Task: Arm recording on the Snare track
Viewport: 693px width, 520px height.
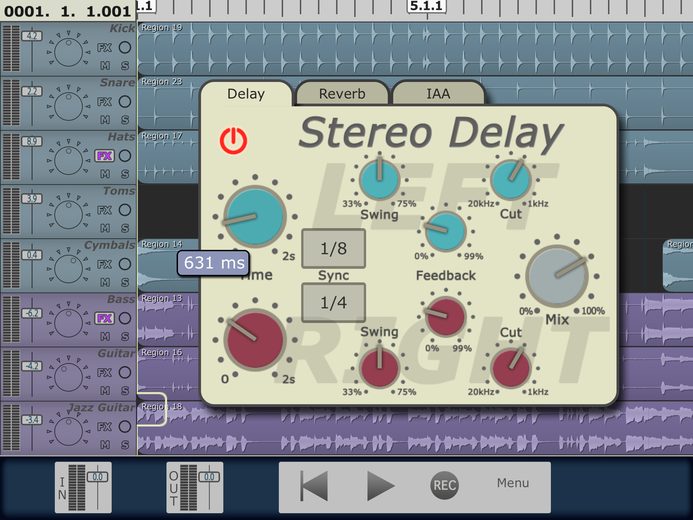Action: (125, 102)
